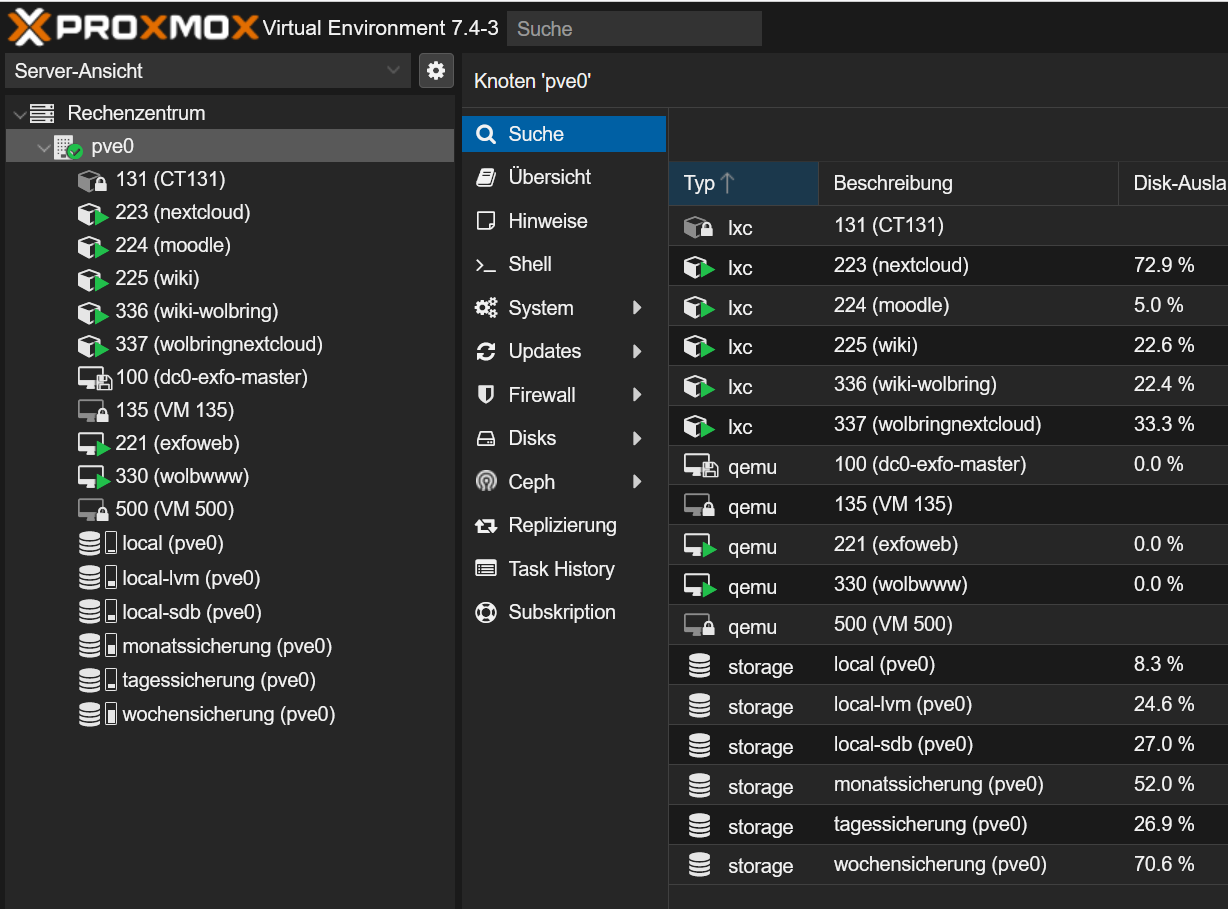Click the Beschreibung column header
This screenshot has width=1228, height=909.
click(968, 183)
